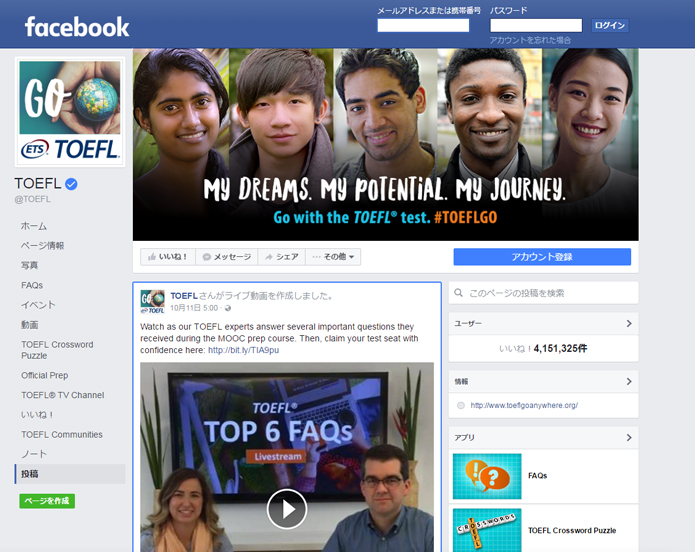Image resolution: width=695 pixels, height=552 pixels.
Task: Open the アカウントを忘れた場合 forgot account link
Action: point(530,40)
